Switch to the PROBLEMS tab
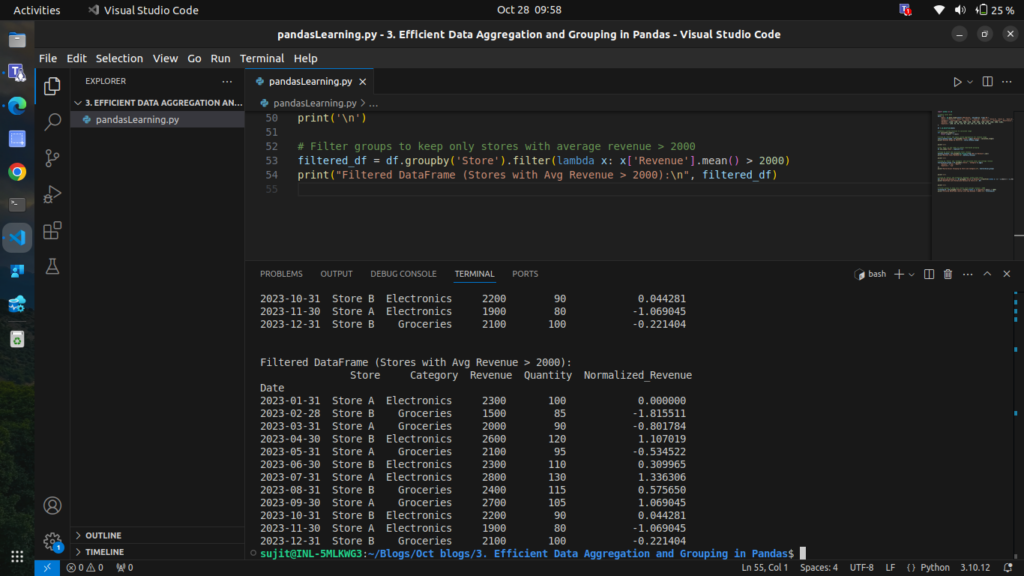Image resolution: width=1024 pixels, height=576 pixels. click(x=281, y=274)
